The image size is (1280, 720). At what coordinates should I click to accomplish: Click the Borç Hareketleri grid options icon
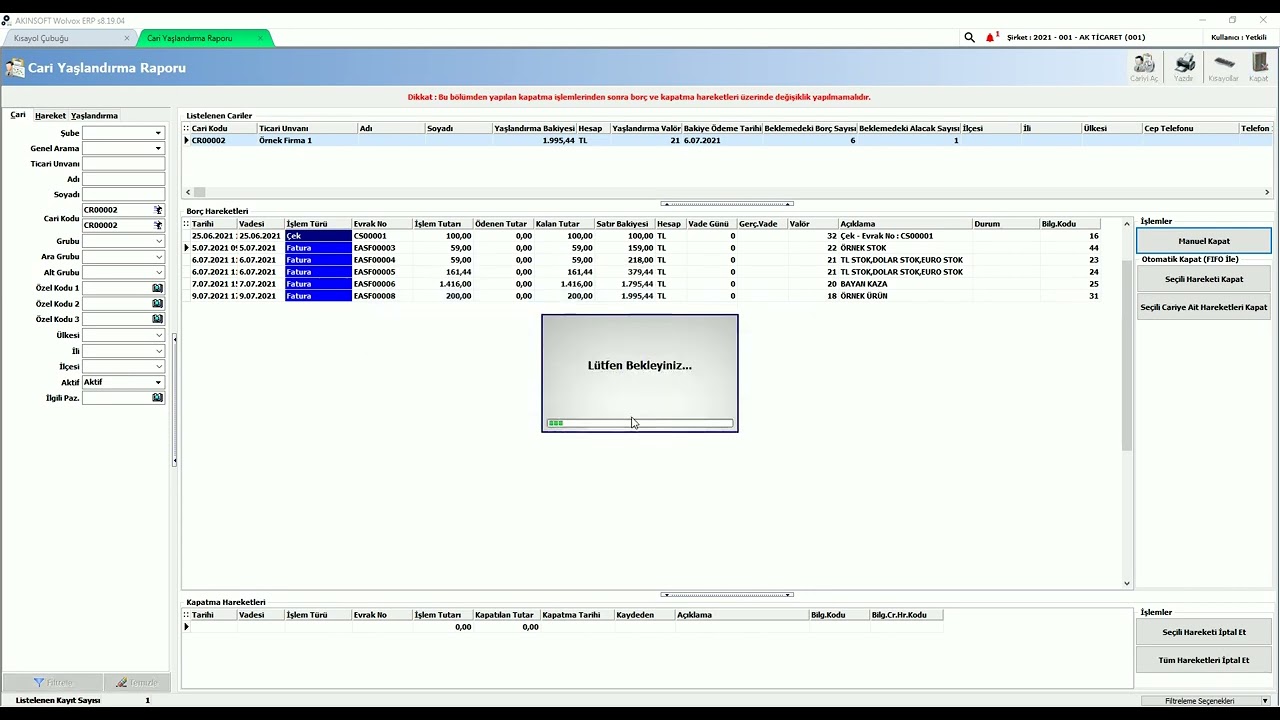tap(186, 224)
